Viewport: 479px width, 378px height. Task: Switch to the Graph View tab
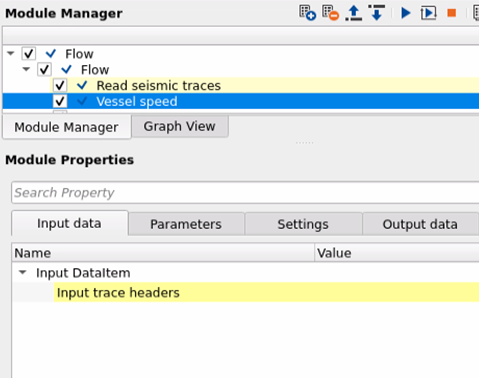click(180, 126)
